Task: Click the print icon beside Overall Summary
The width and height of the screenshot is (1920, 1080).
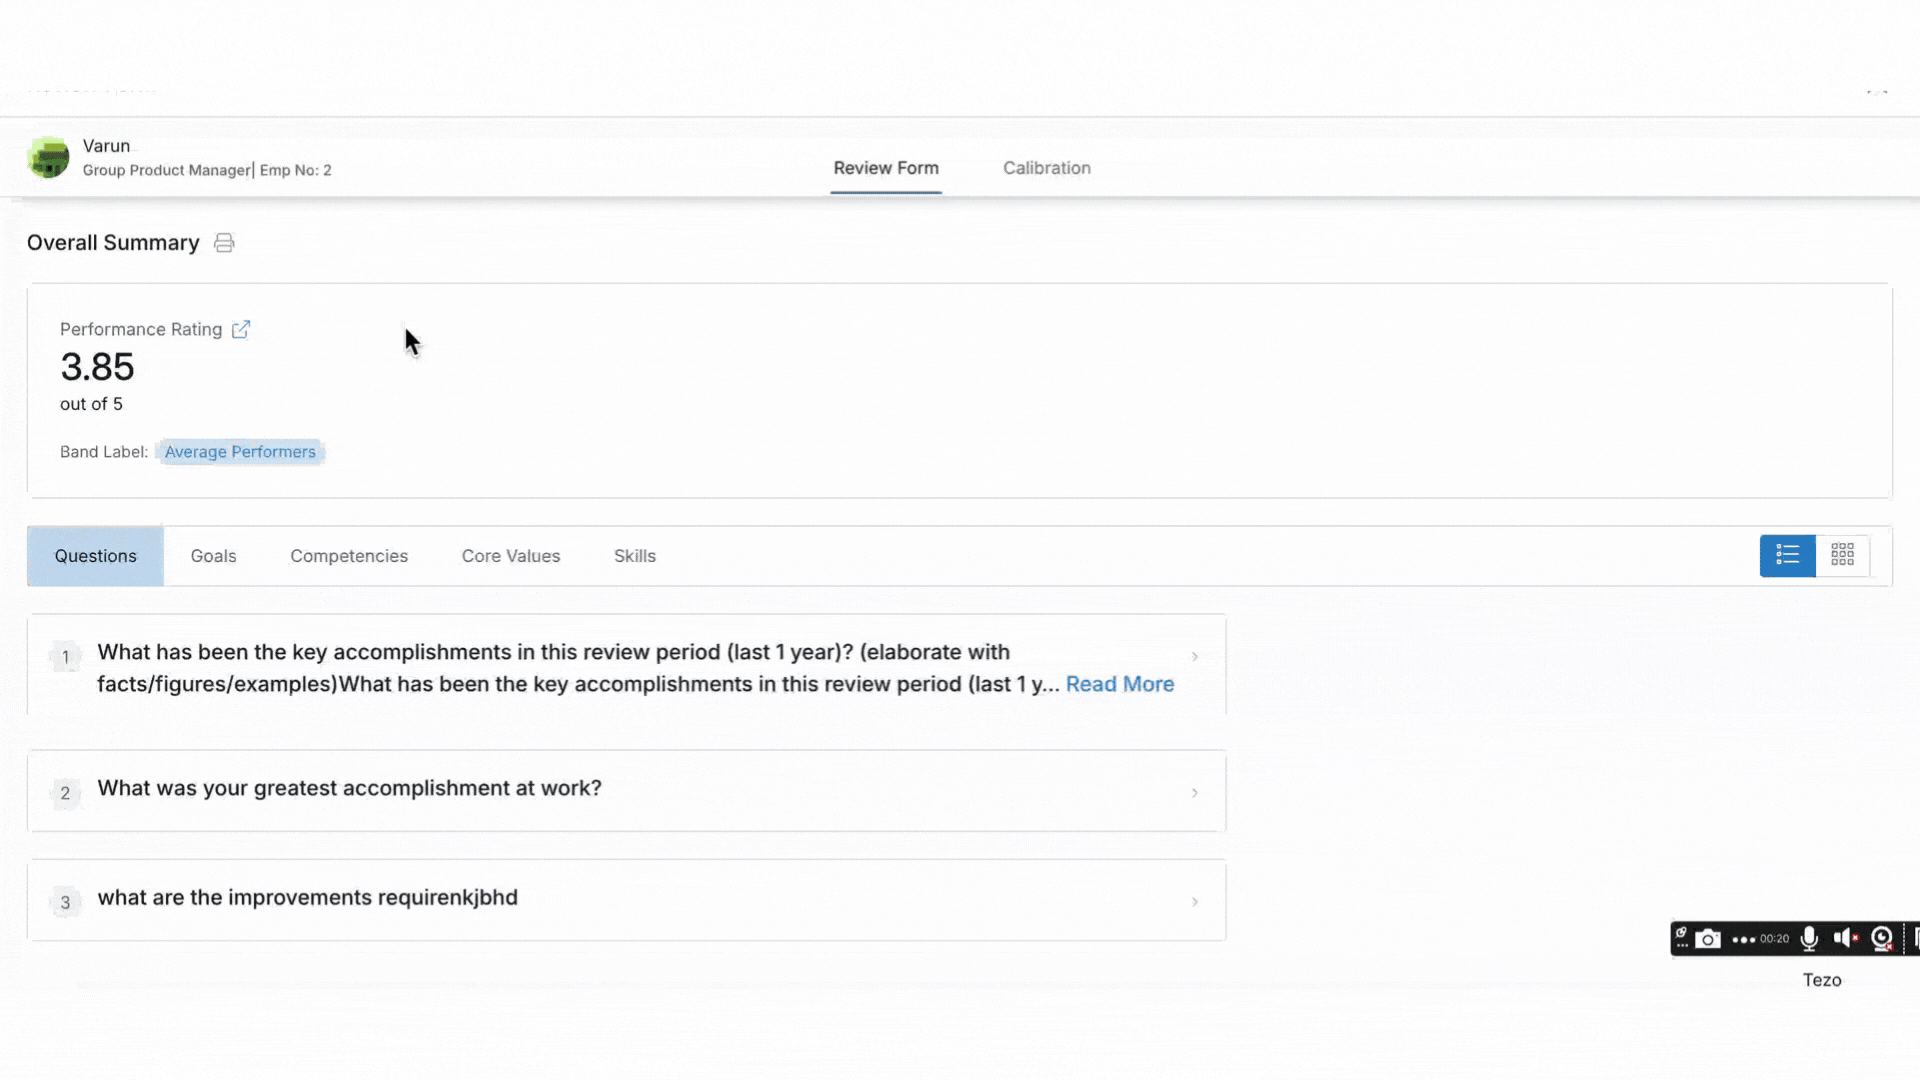Action: 224,243
